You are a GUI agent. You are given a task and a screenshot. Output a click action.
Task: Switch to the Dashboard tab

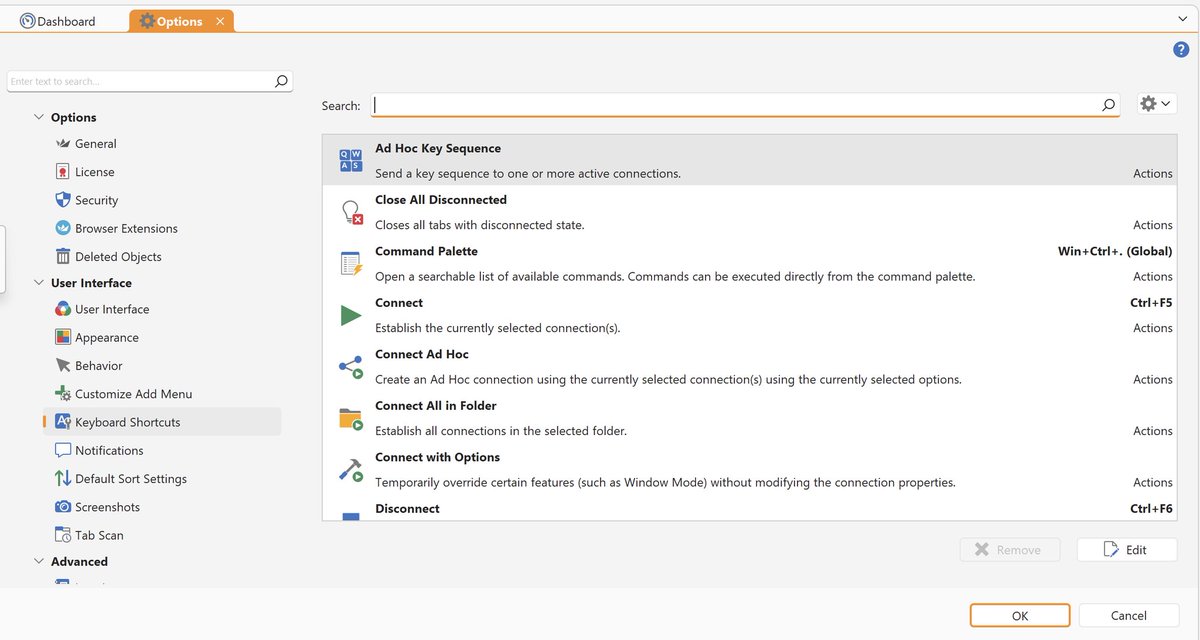point(58,21)
